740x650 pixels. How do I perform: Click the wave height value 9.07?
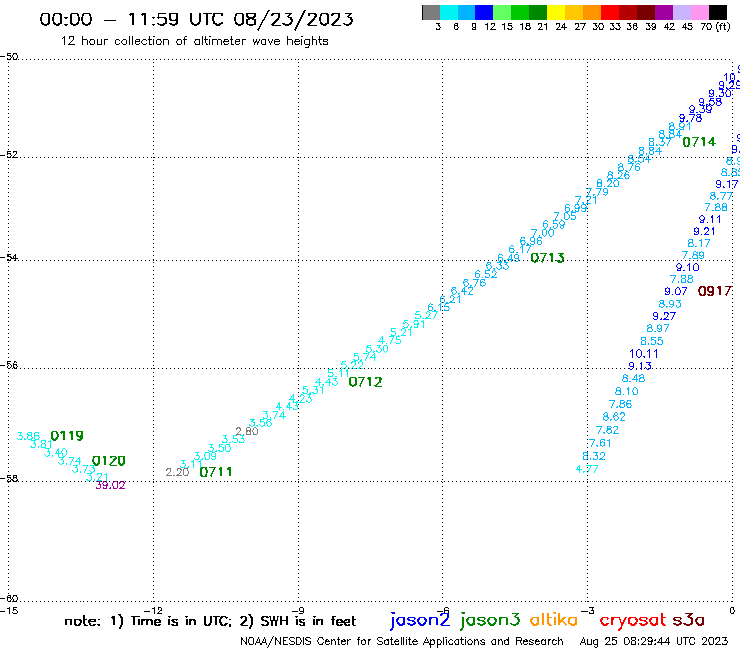pos(676,291)
